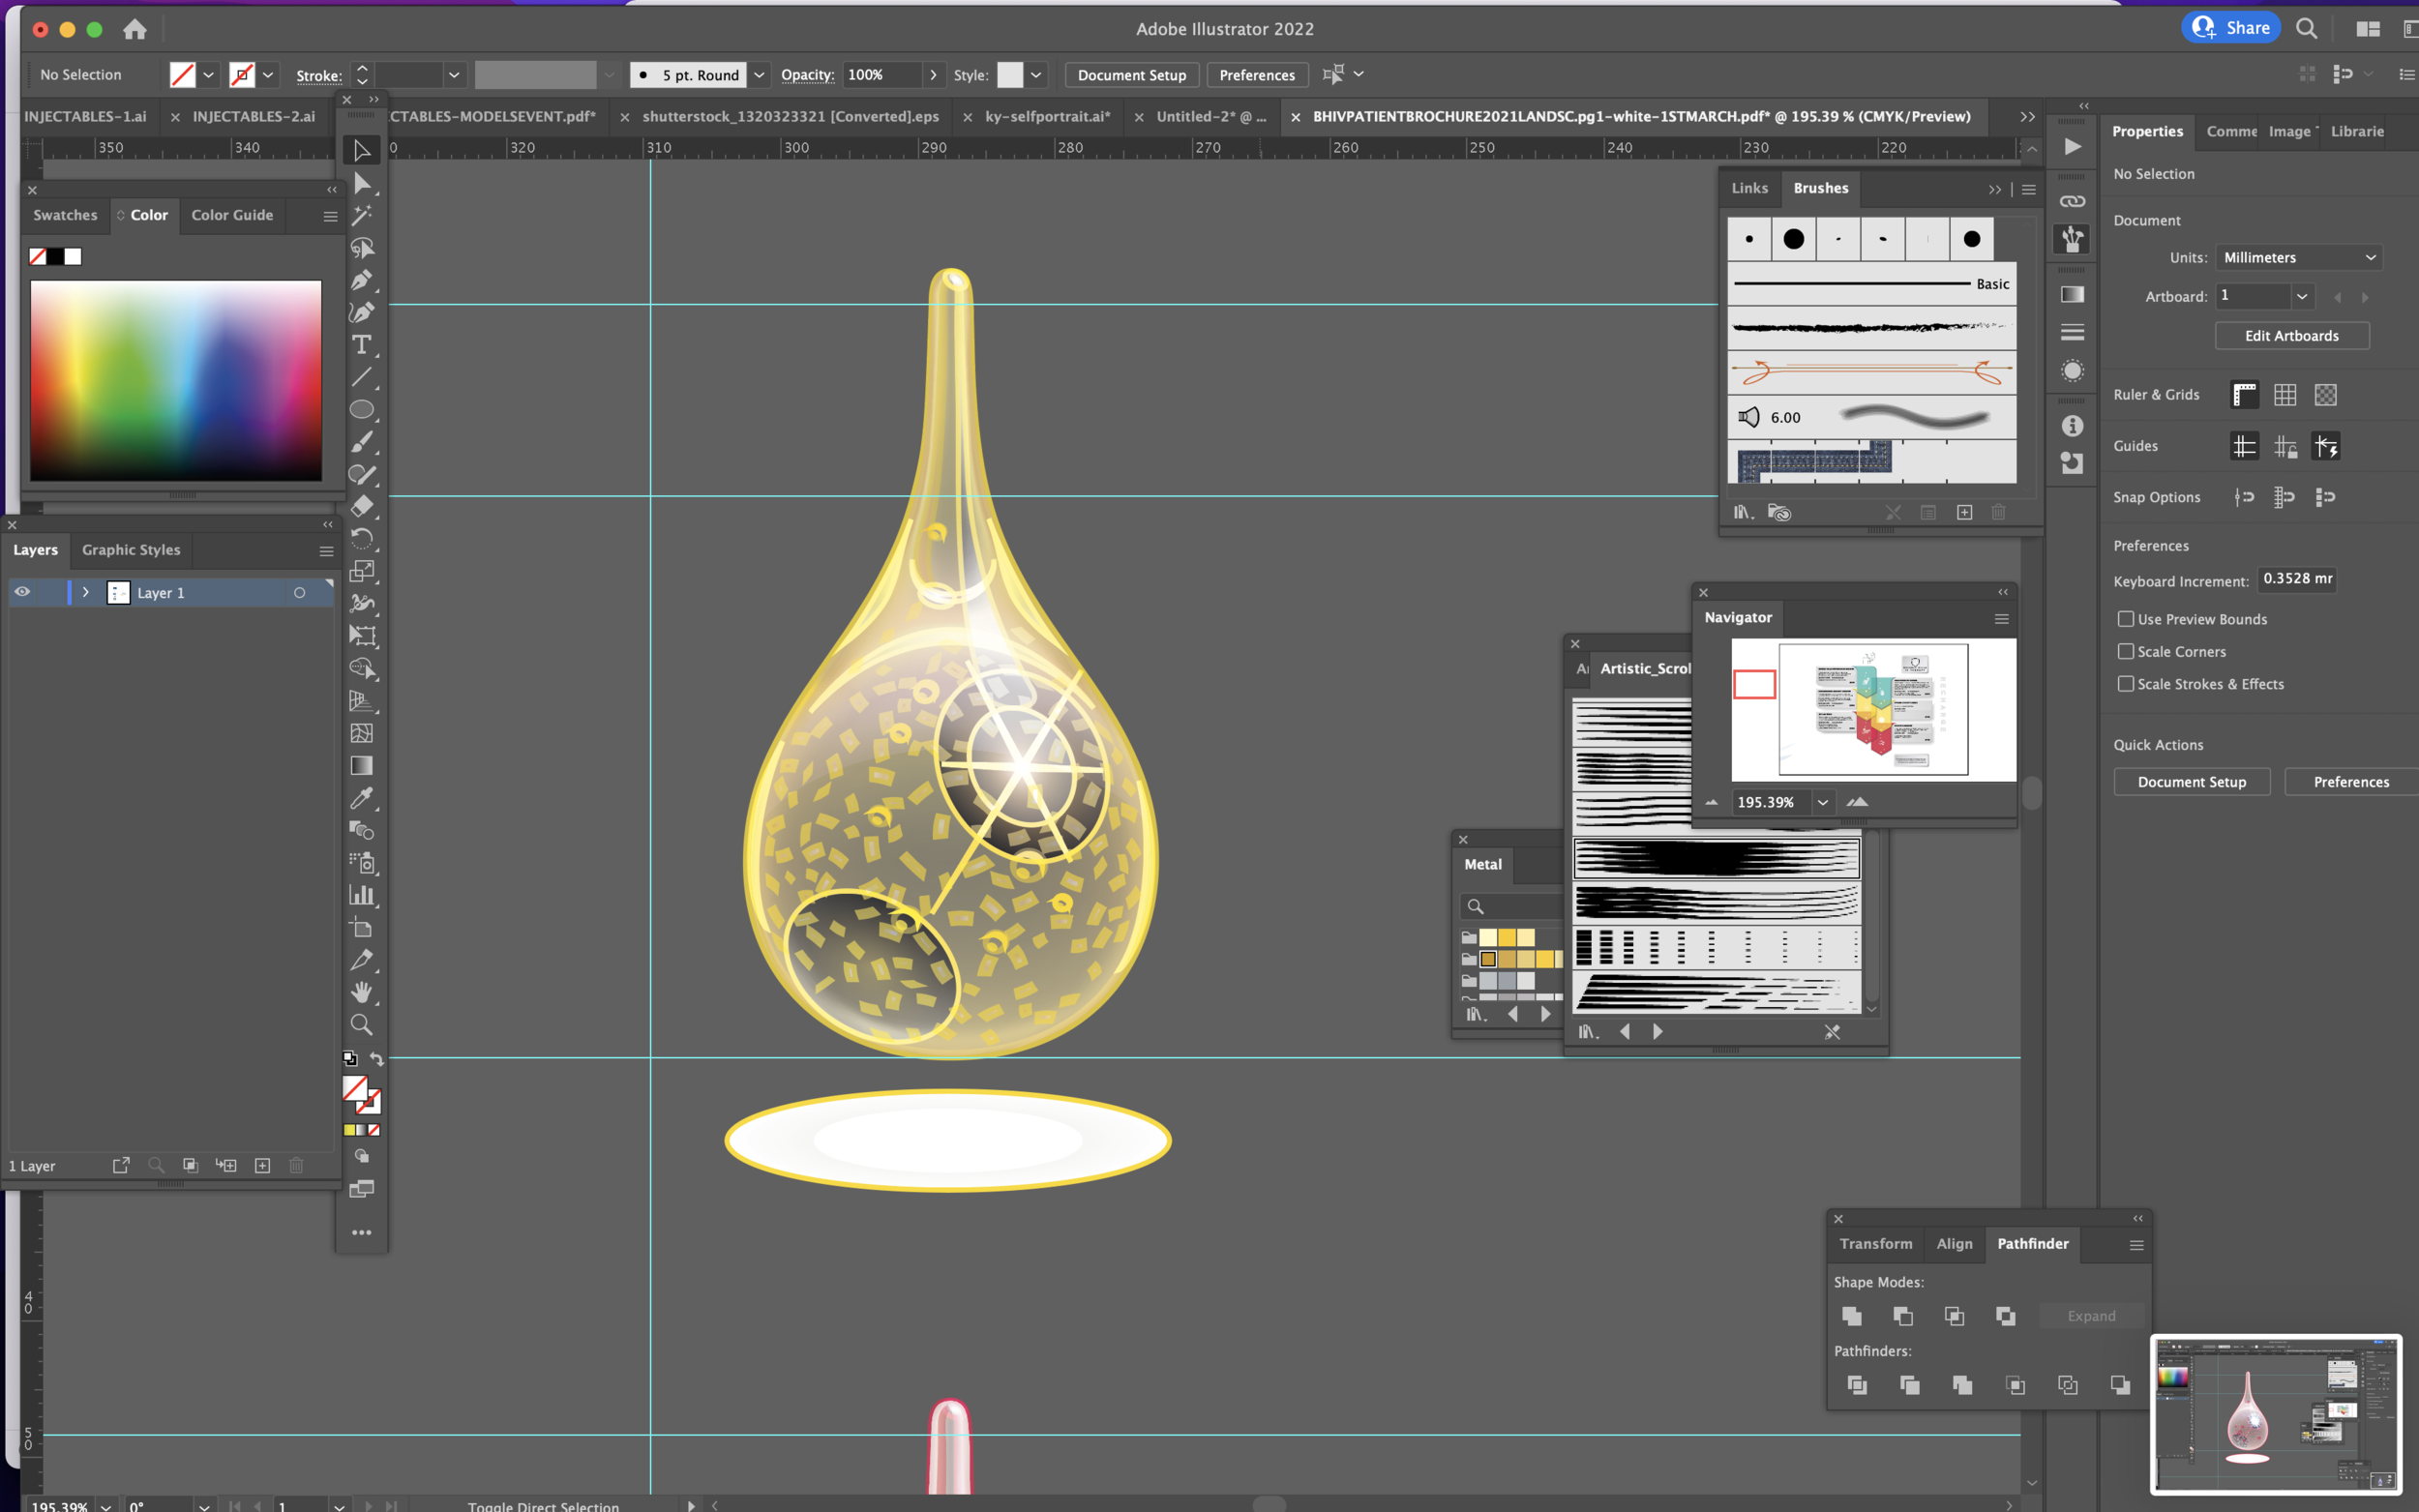The width and height of the screenshot is (2419, 1512).
Task: Switch to the Graphic Styles tab
Action: pos(131,550)
